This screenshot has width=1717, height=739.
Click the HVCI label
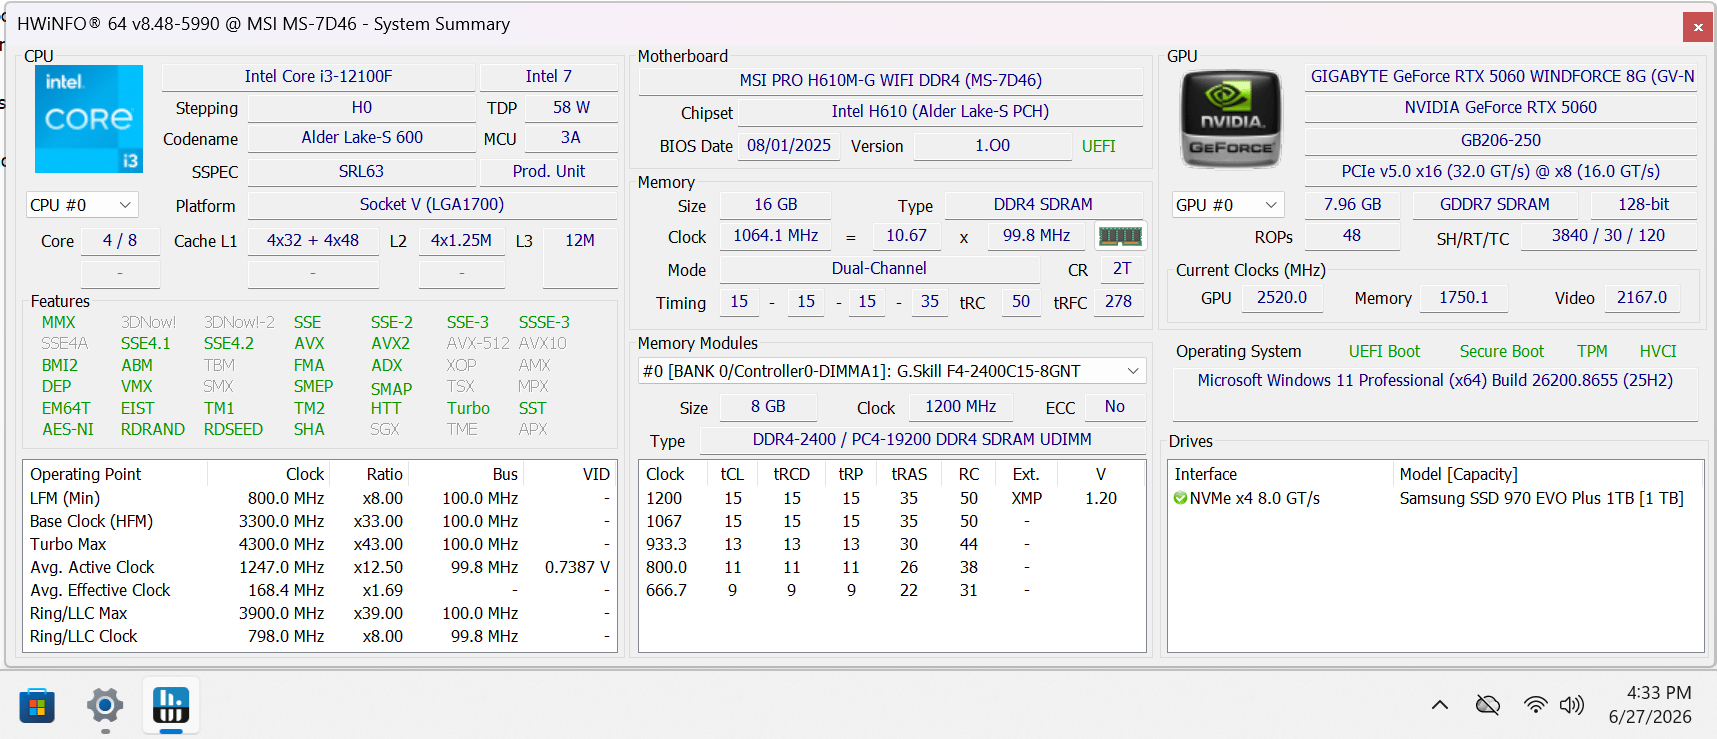click(1658, 351)
